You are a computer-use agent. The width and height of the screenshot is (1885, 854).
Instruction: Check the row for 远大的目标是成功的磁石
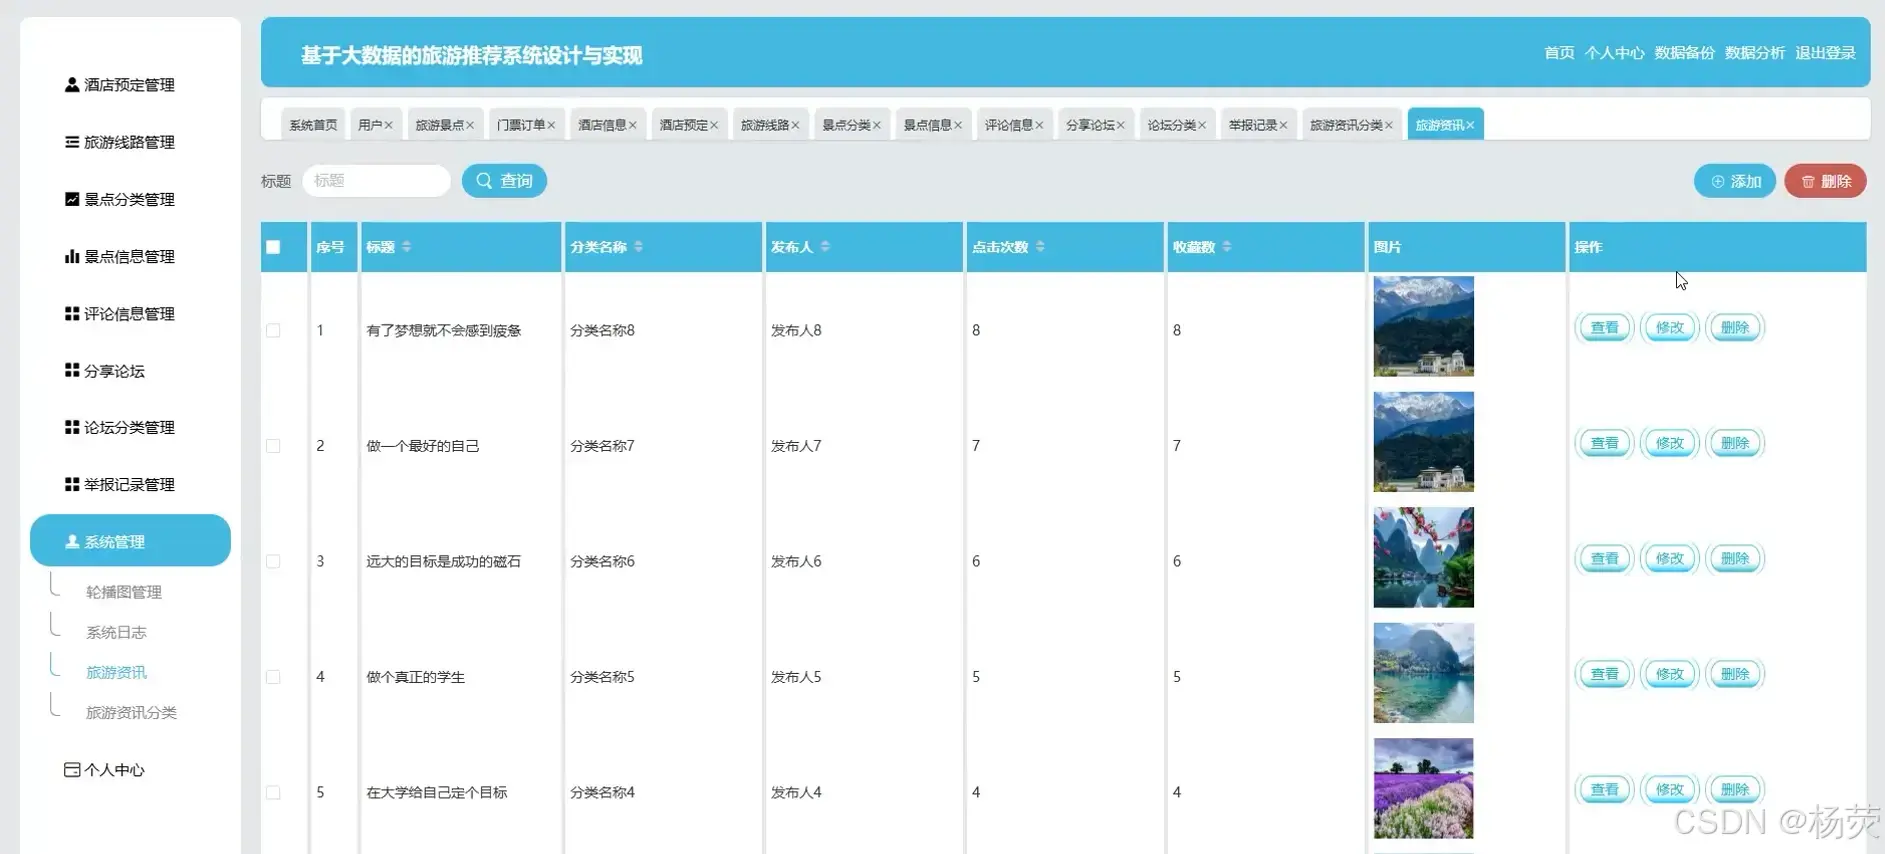tap(273, 561)
